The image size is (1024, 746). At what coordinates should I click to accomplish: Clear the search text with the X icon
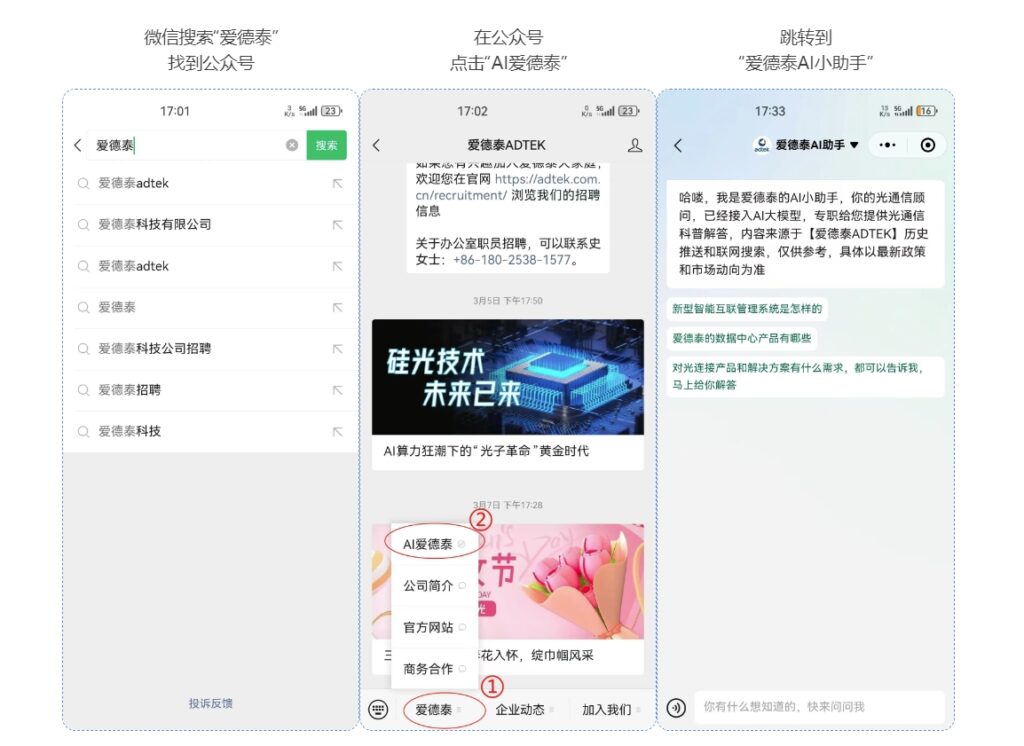292,145
